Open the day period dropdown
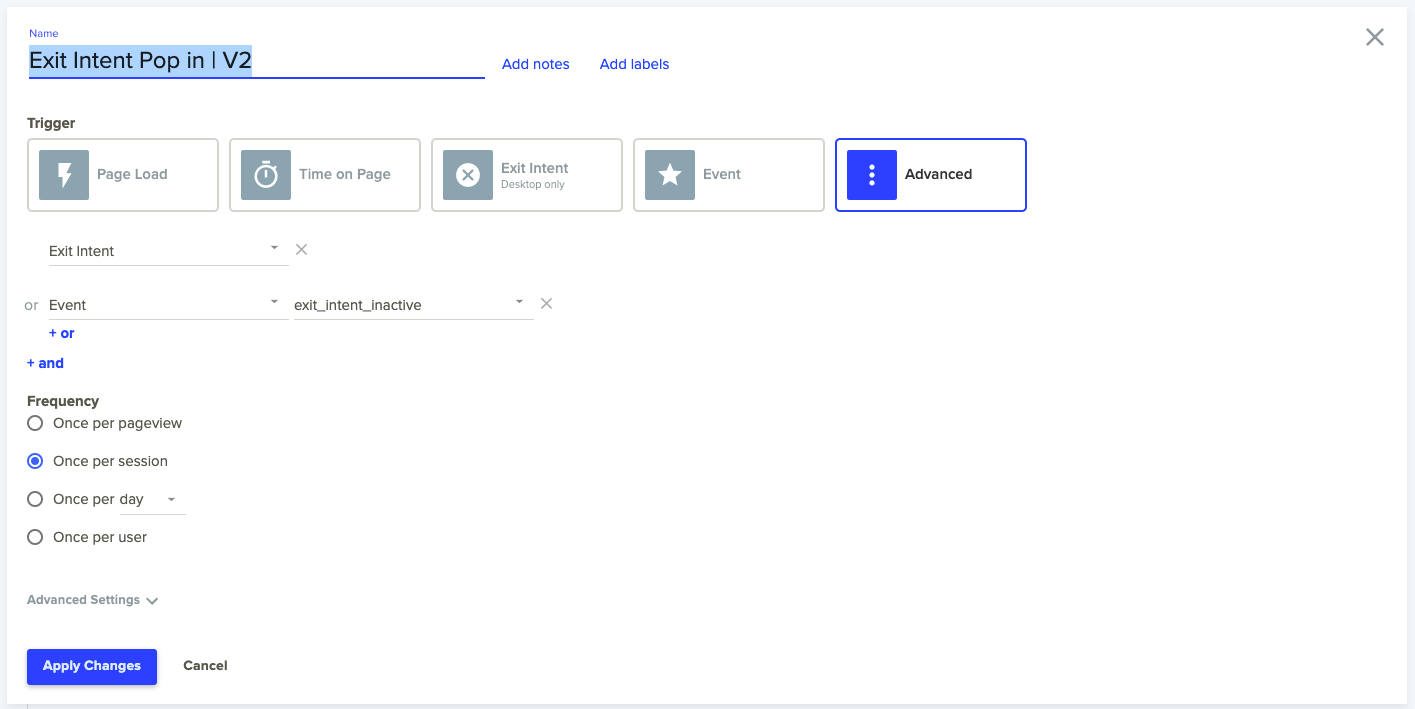 [152, 499]
